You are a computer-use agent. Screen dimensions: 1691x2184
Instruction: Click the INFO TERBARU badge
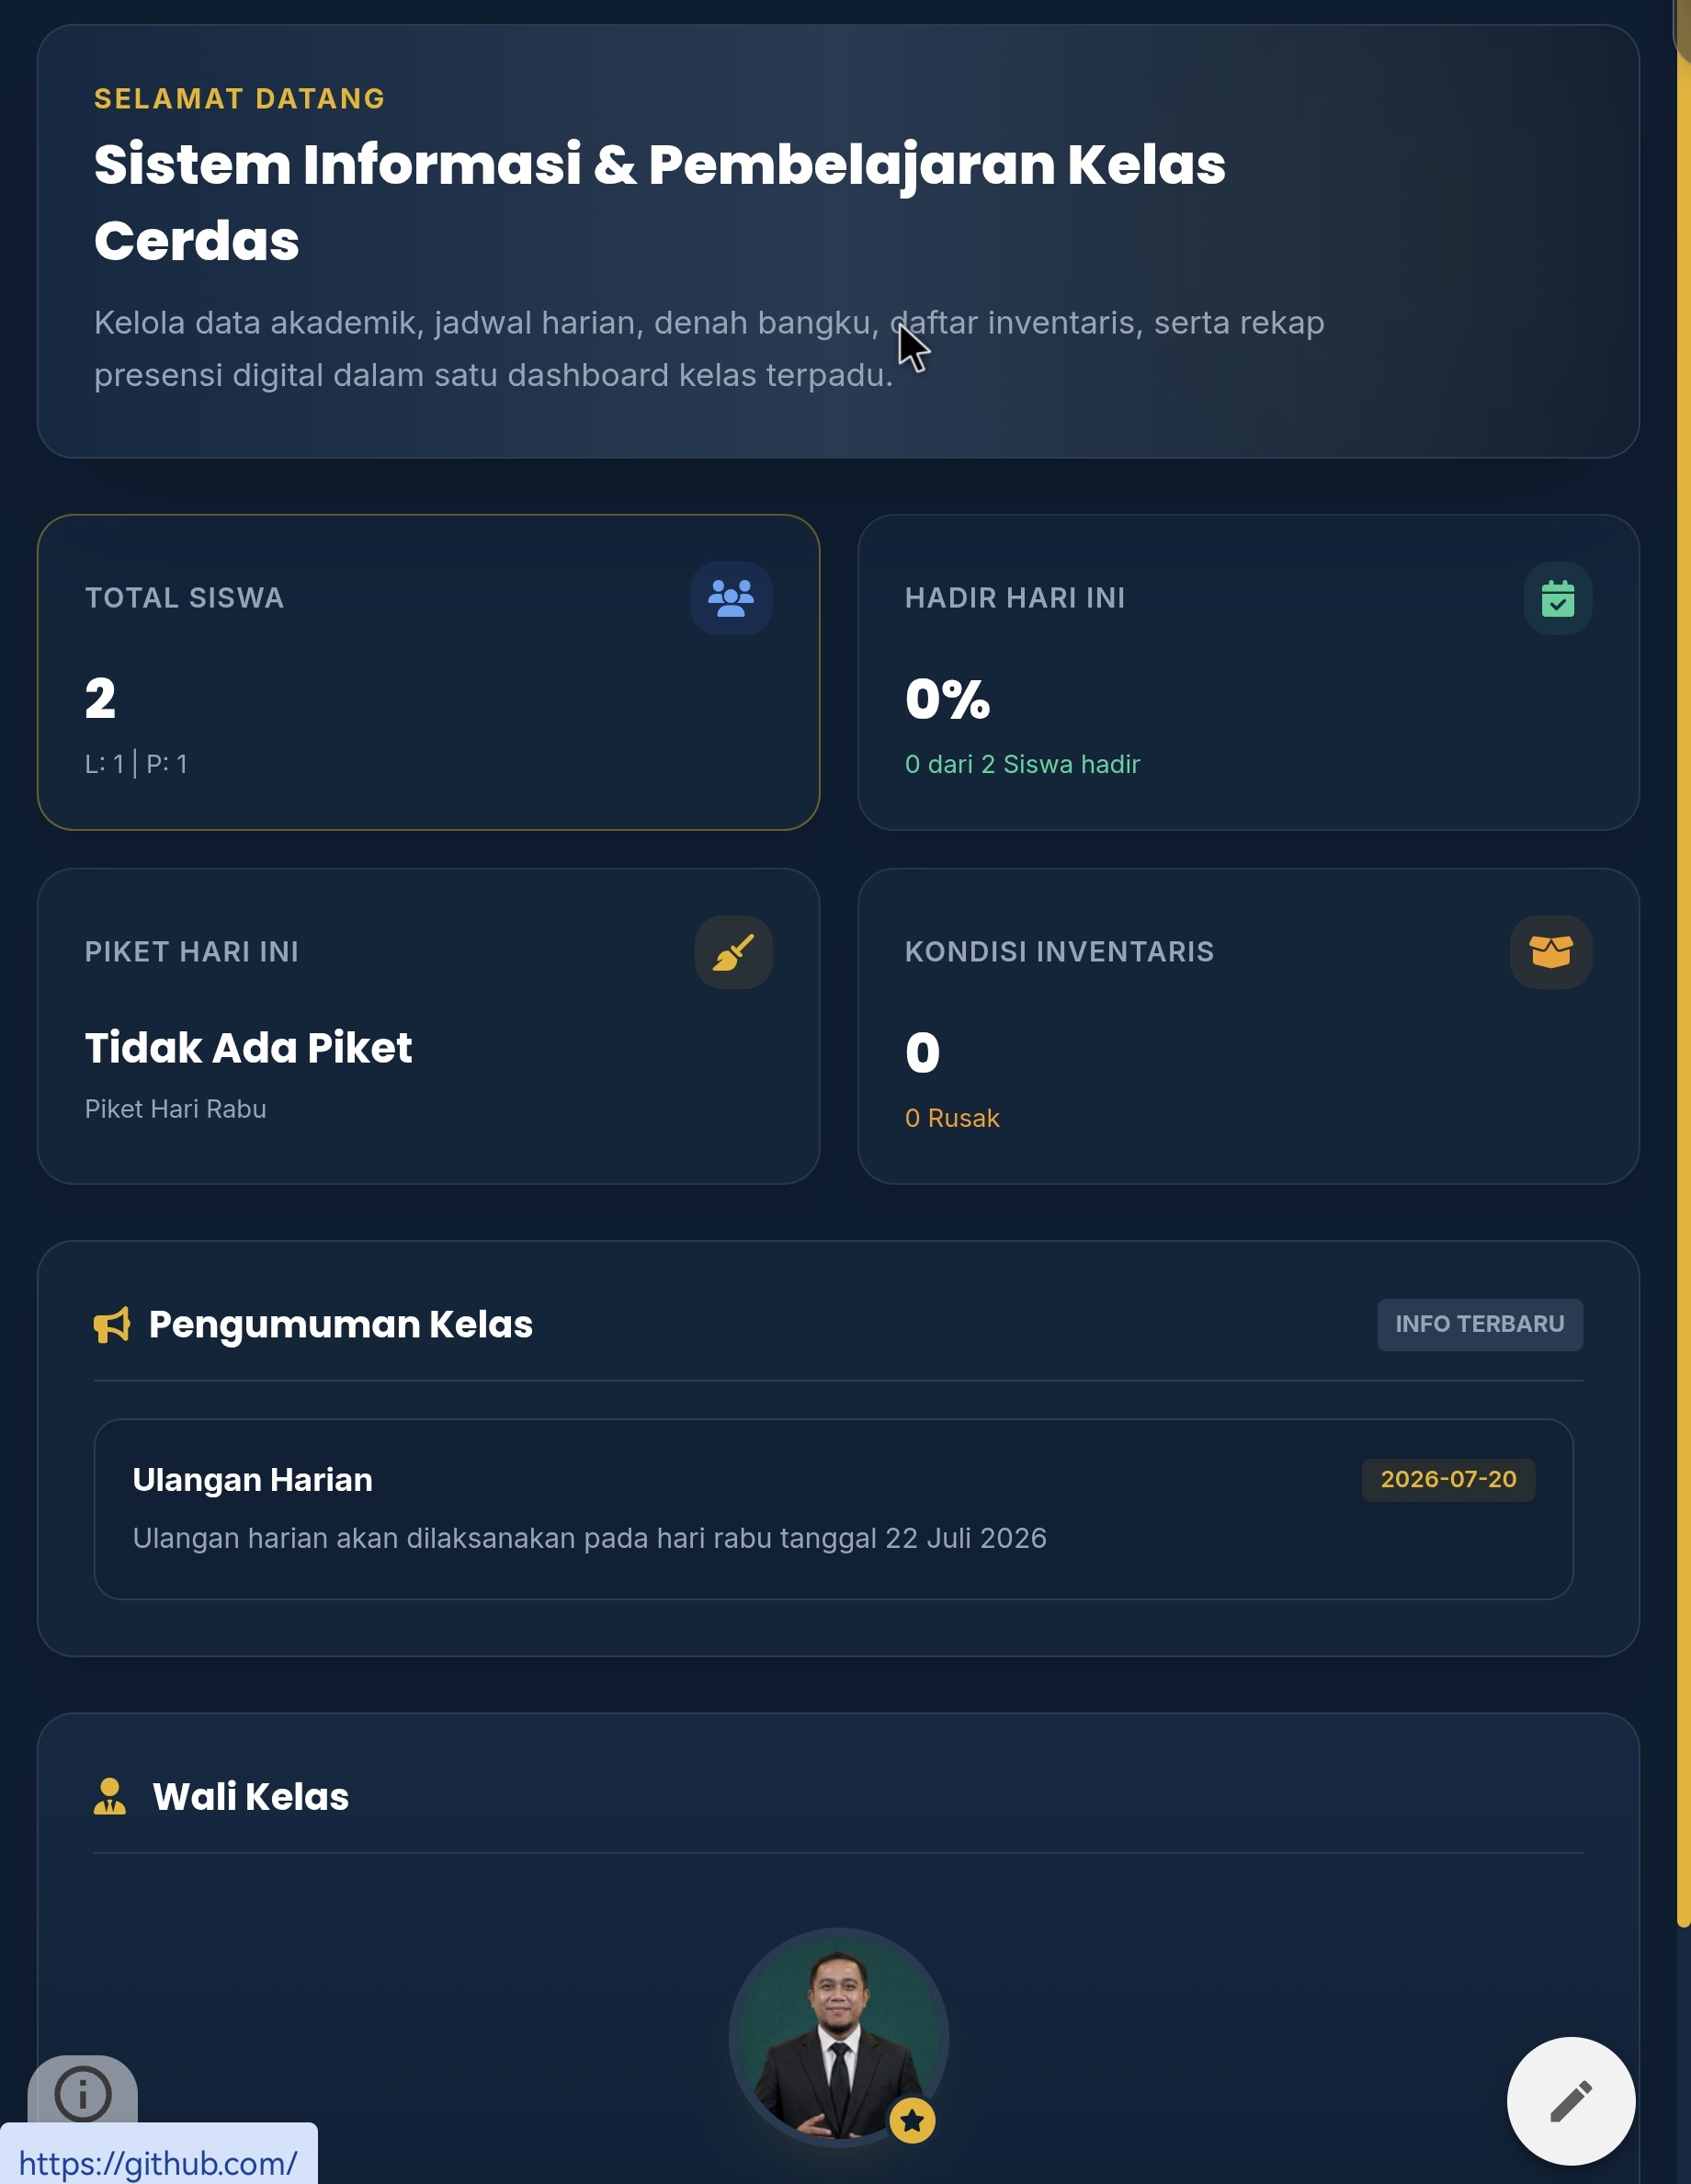tap(1479, 1324)
